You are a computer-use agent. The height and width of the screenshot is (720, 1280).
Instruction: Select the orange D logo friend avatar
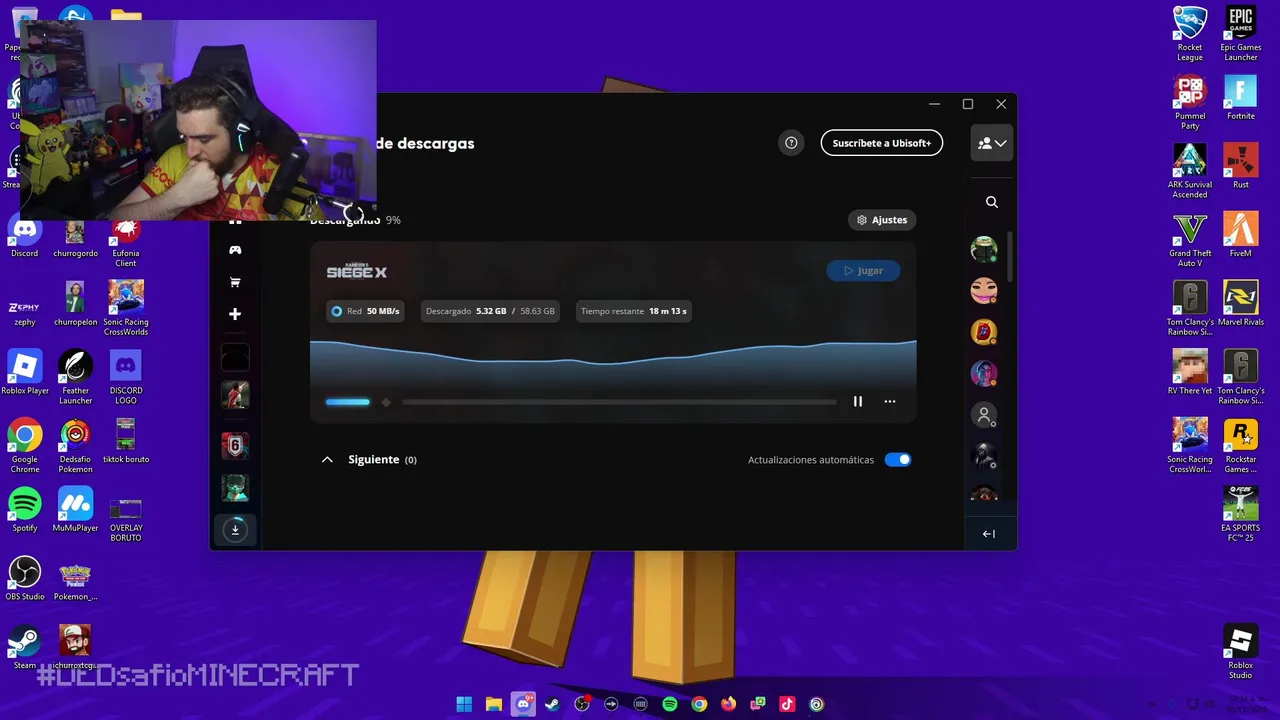pos(984,332)
